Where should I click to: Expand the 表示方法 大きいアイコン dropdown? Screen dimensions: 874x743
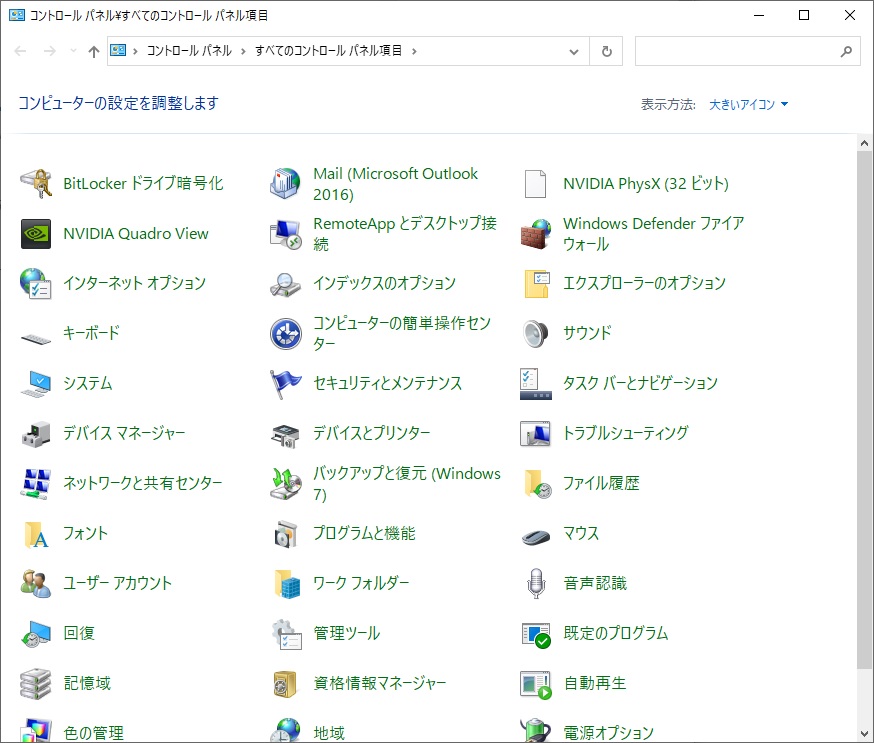749,105
